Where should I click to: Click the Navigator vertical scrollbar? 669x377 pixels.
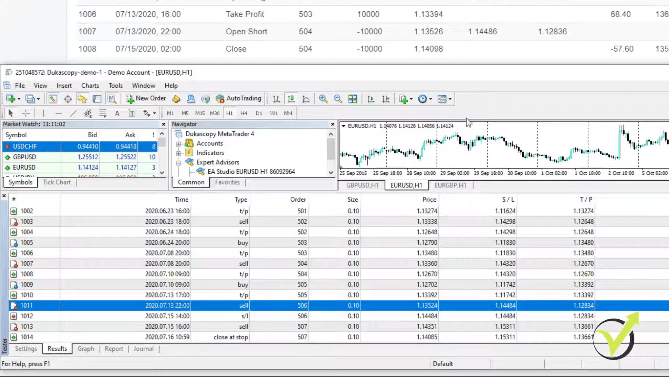[331, 153]
